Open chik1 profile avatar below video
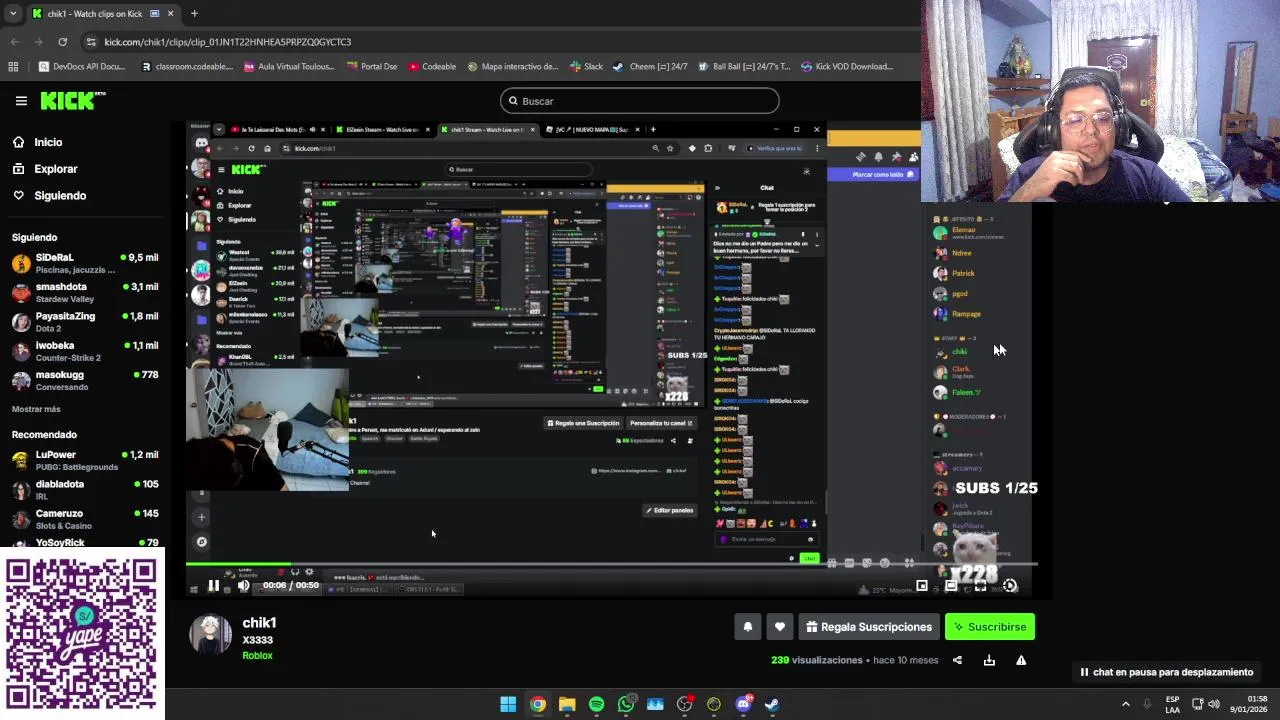Screen dimensions: 1280x720 211,634
